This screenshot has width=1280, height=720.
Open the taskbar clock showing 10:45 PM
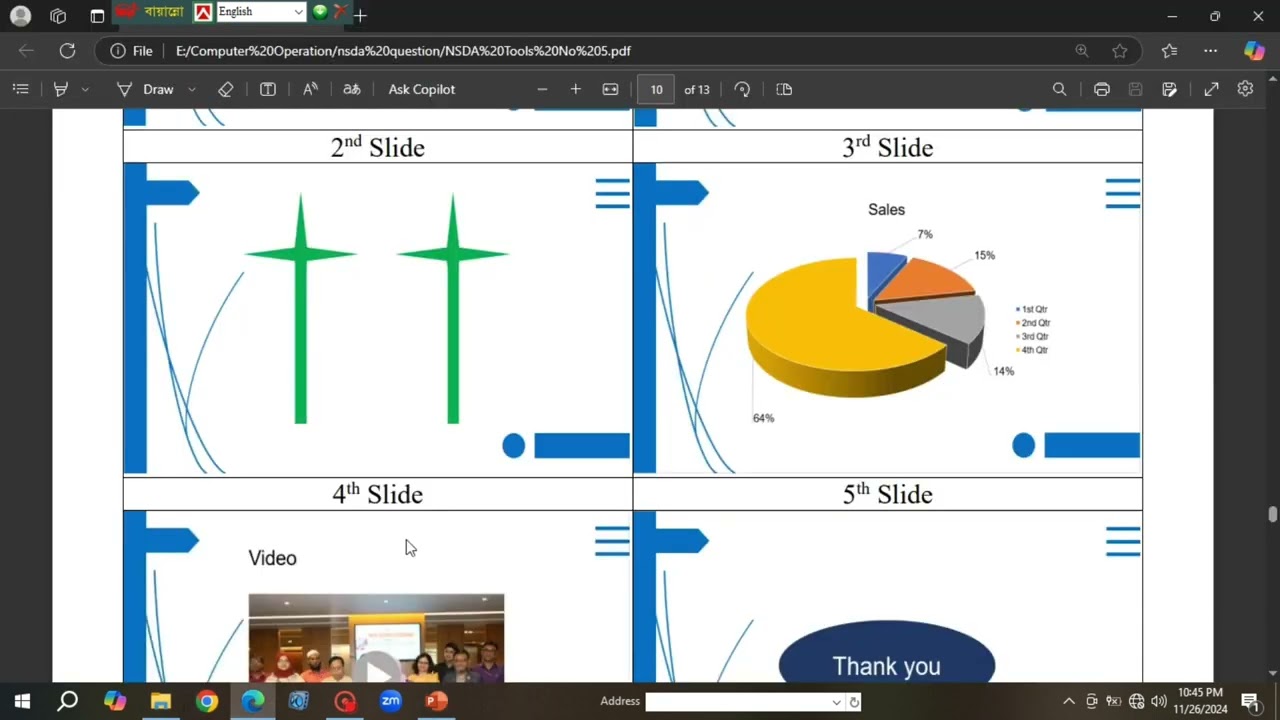click(1201, 701)
